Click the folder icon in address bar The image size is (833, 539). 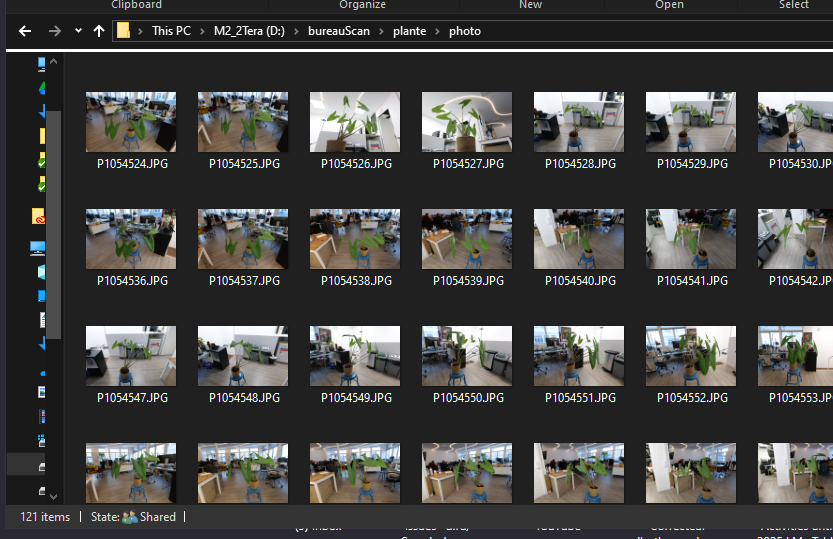coord(123,30)
